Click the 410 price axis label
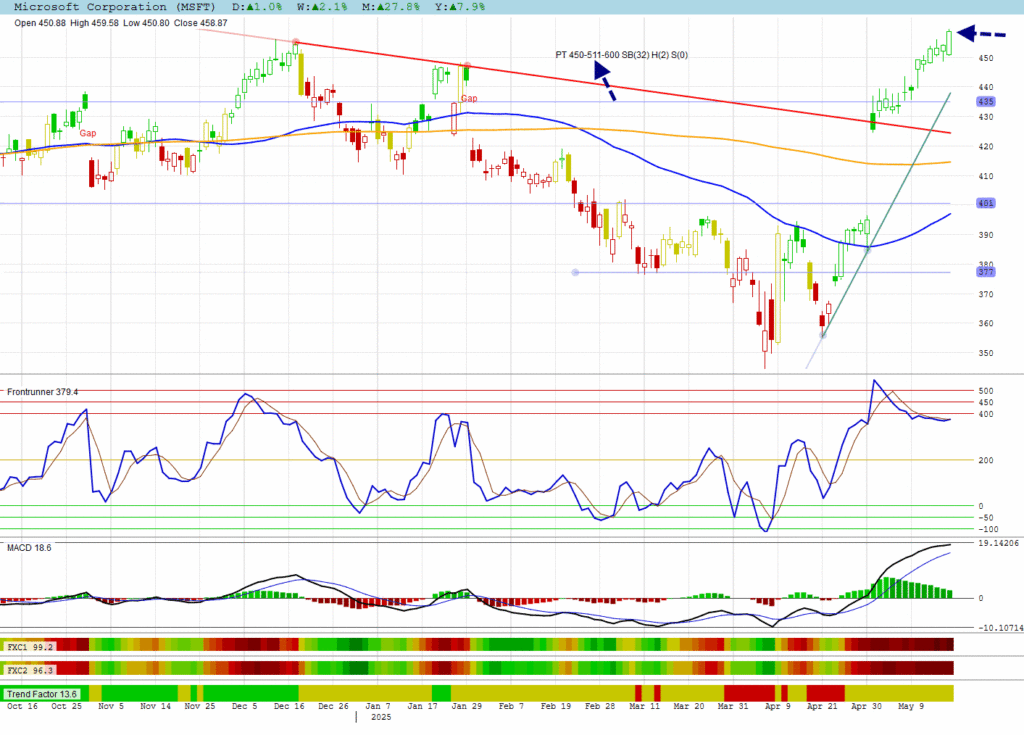This screenshot has height=735, width=1024. [985, 176]
